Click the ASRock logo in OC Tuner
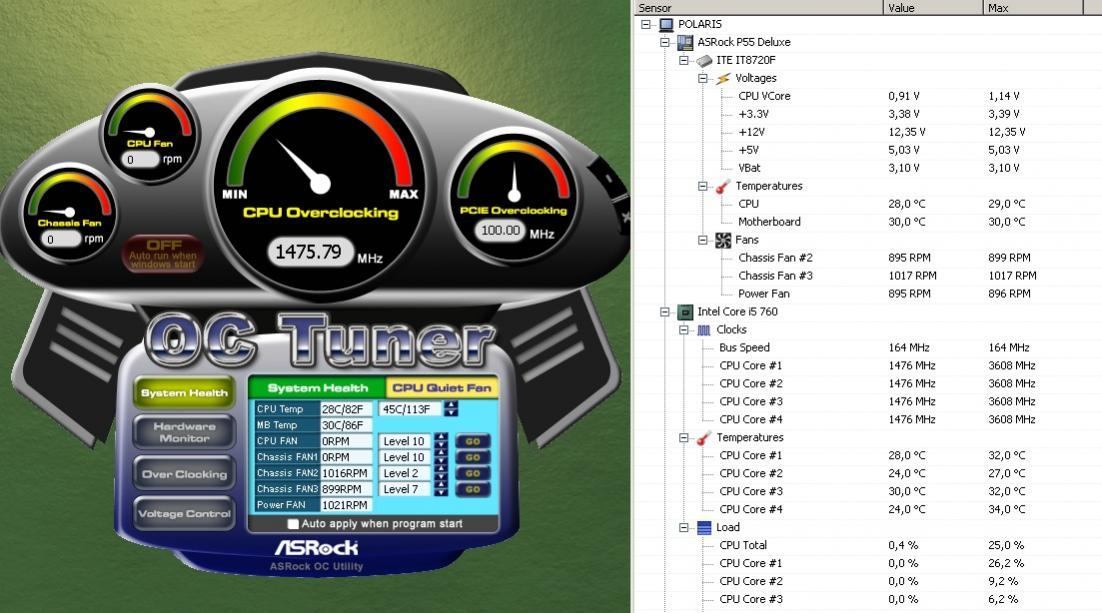The width and height of the screenshot is (1102, 613). (316, 547)
